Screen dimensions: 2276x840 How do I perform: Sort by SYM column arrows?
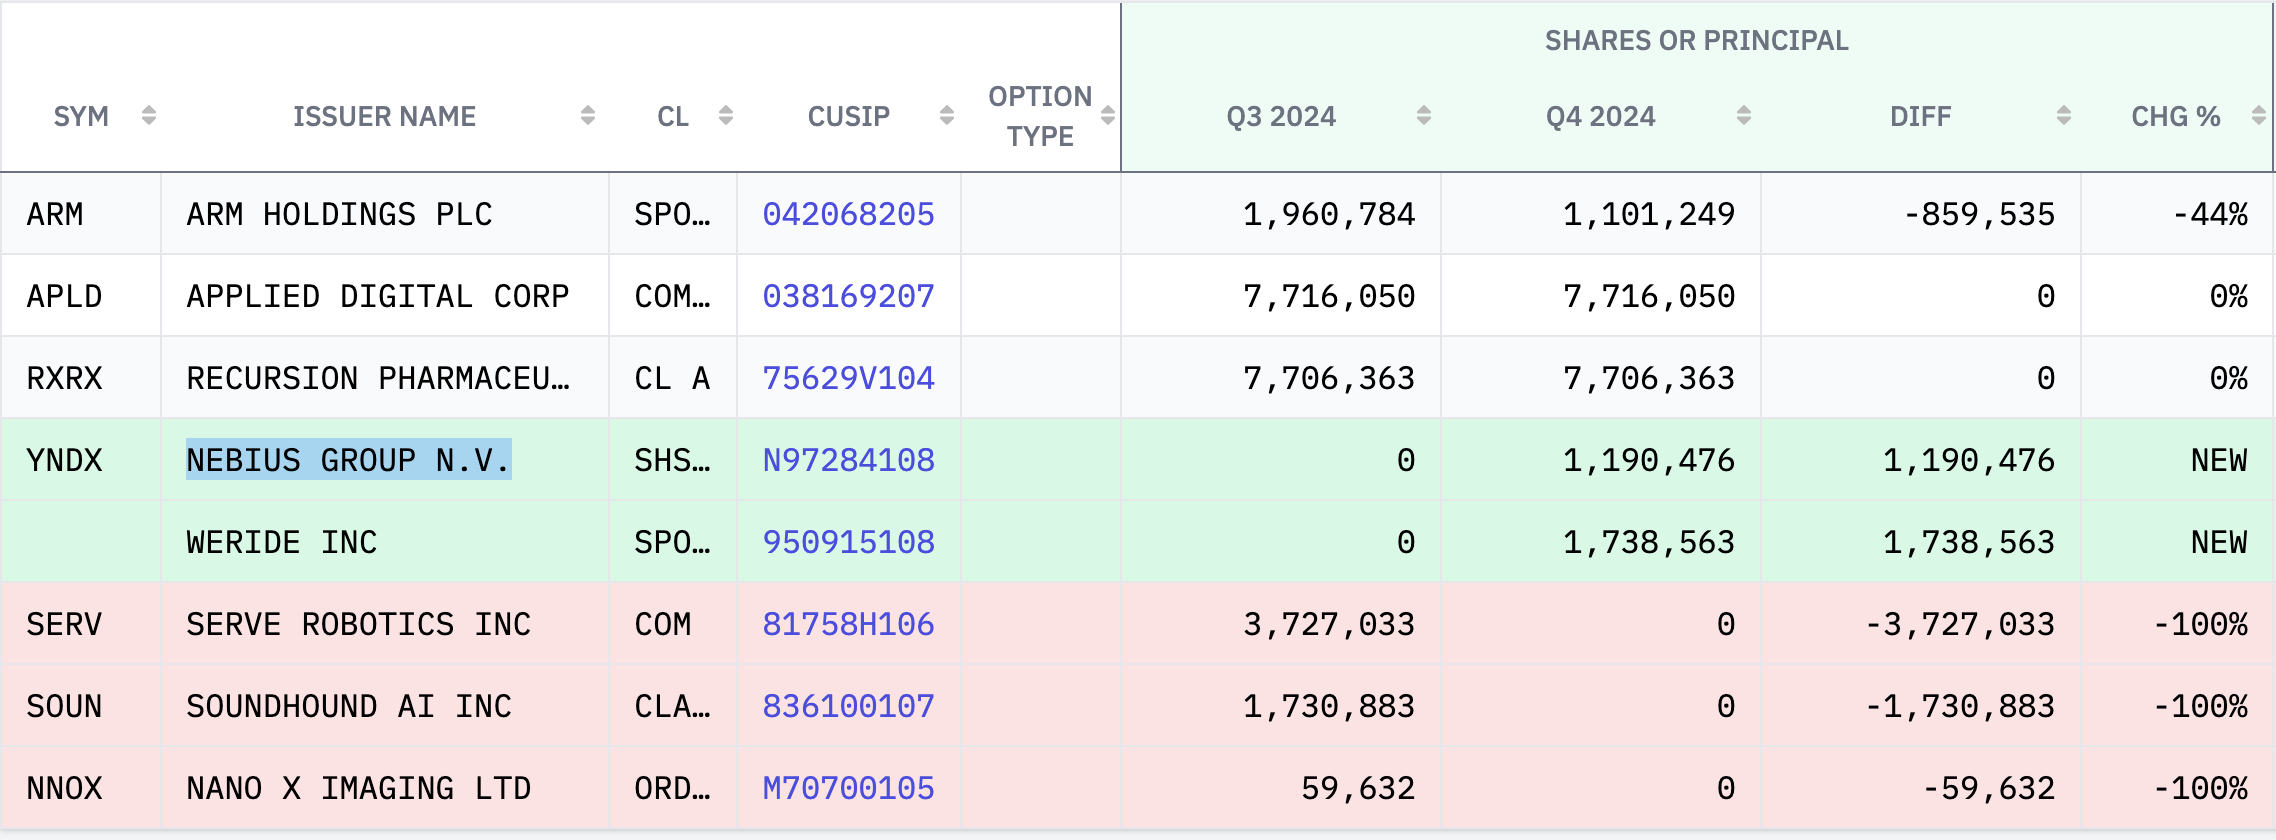pyautogui.click(x=149, y=116)
